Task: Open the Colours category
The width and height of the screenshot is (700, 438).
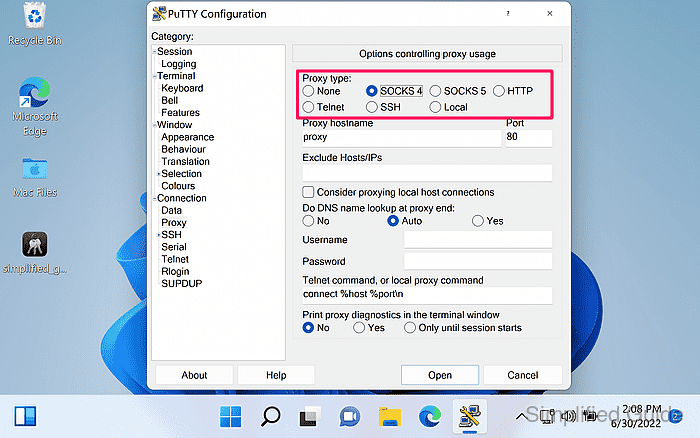Action: point(178,186)
